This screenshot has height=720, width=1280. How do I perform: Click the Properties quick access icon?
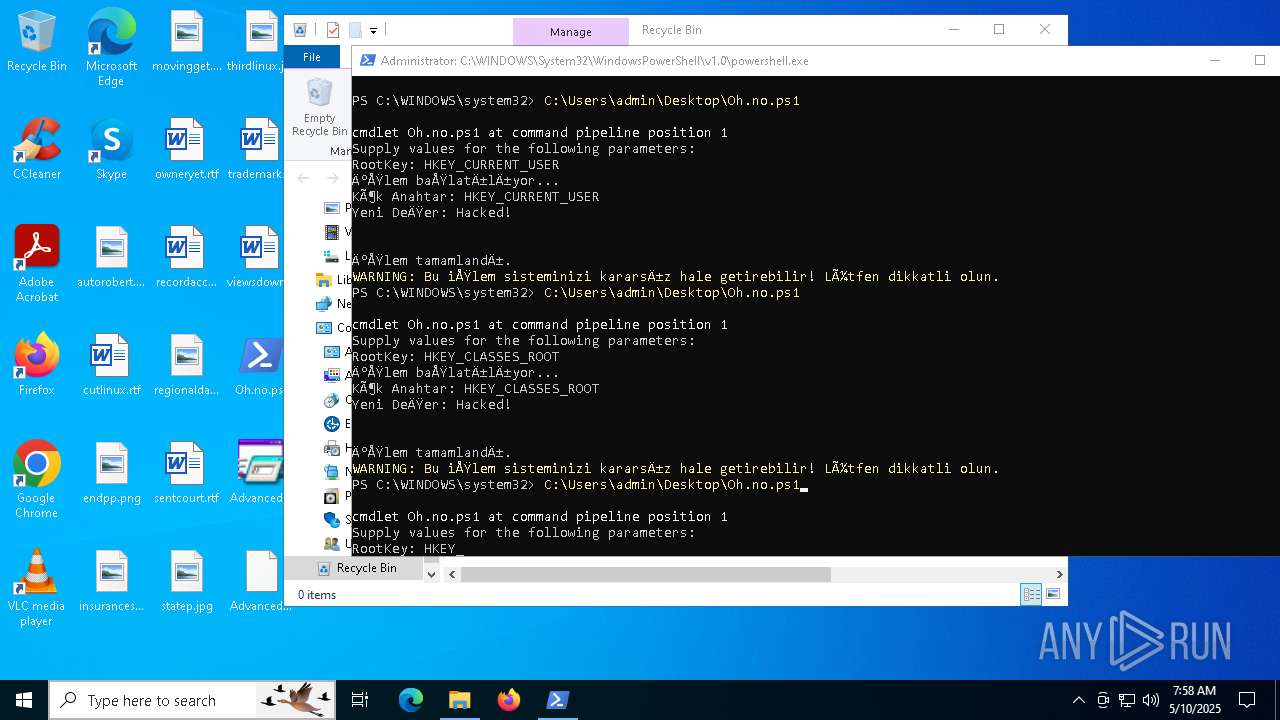tap(333, 30)
